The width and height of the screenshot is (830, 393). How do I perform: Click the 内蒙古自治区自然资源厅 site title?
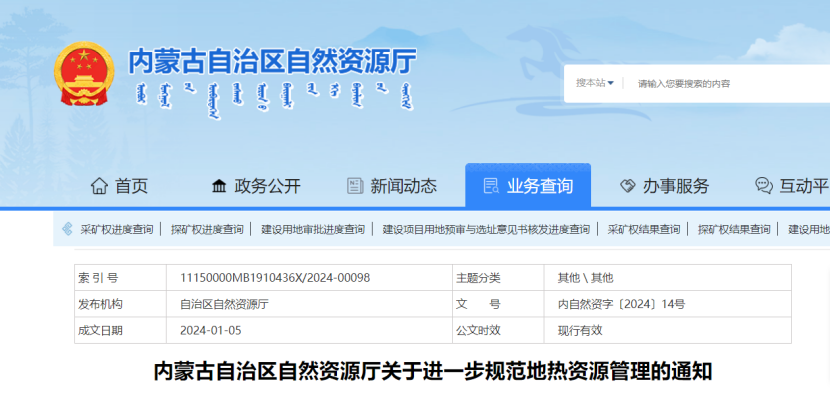[x=273, y=60]
